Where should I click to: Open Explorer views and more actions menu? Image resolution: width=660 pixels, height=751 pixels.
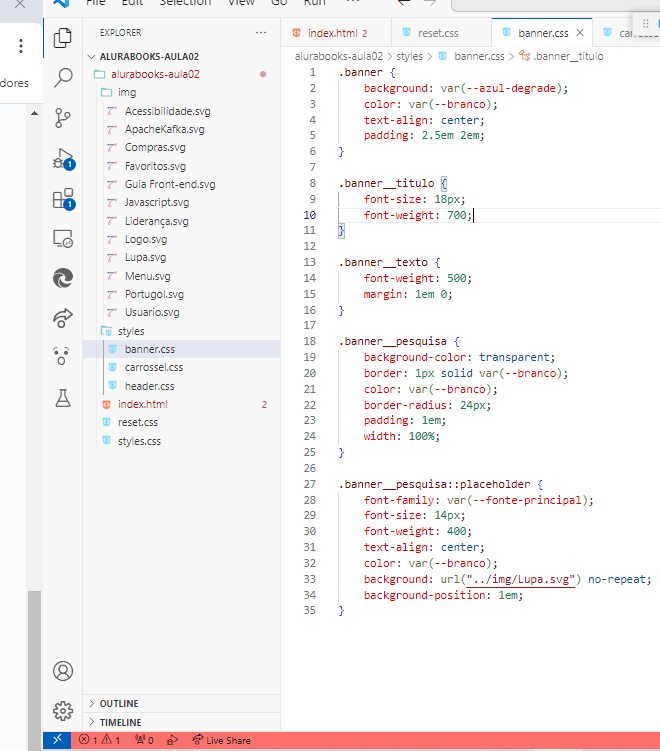tap(261, 33)
